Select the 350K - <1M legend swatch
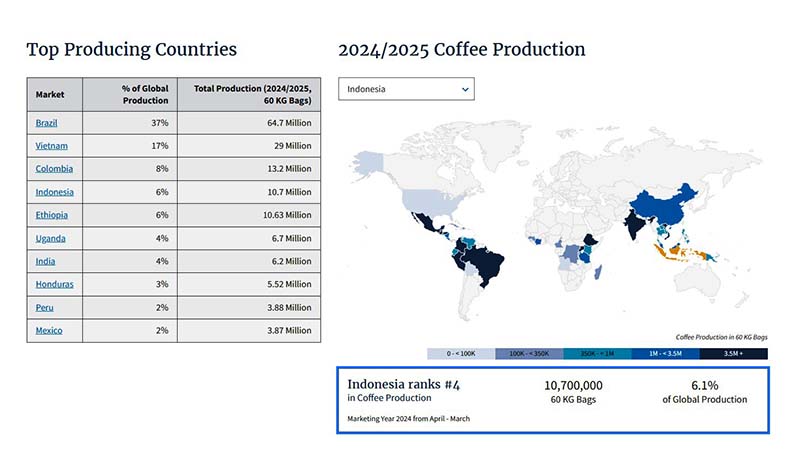 point(597,354)
